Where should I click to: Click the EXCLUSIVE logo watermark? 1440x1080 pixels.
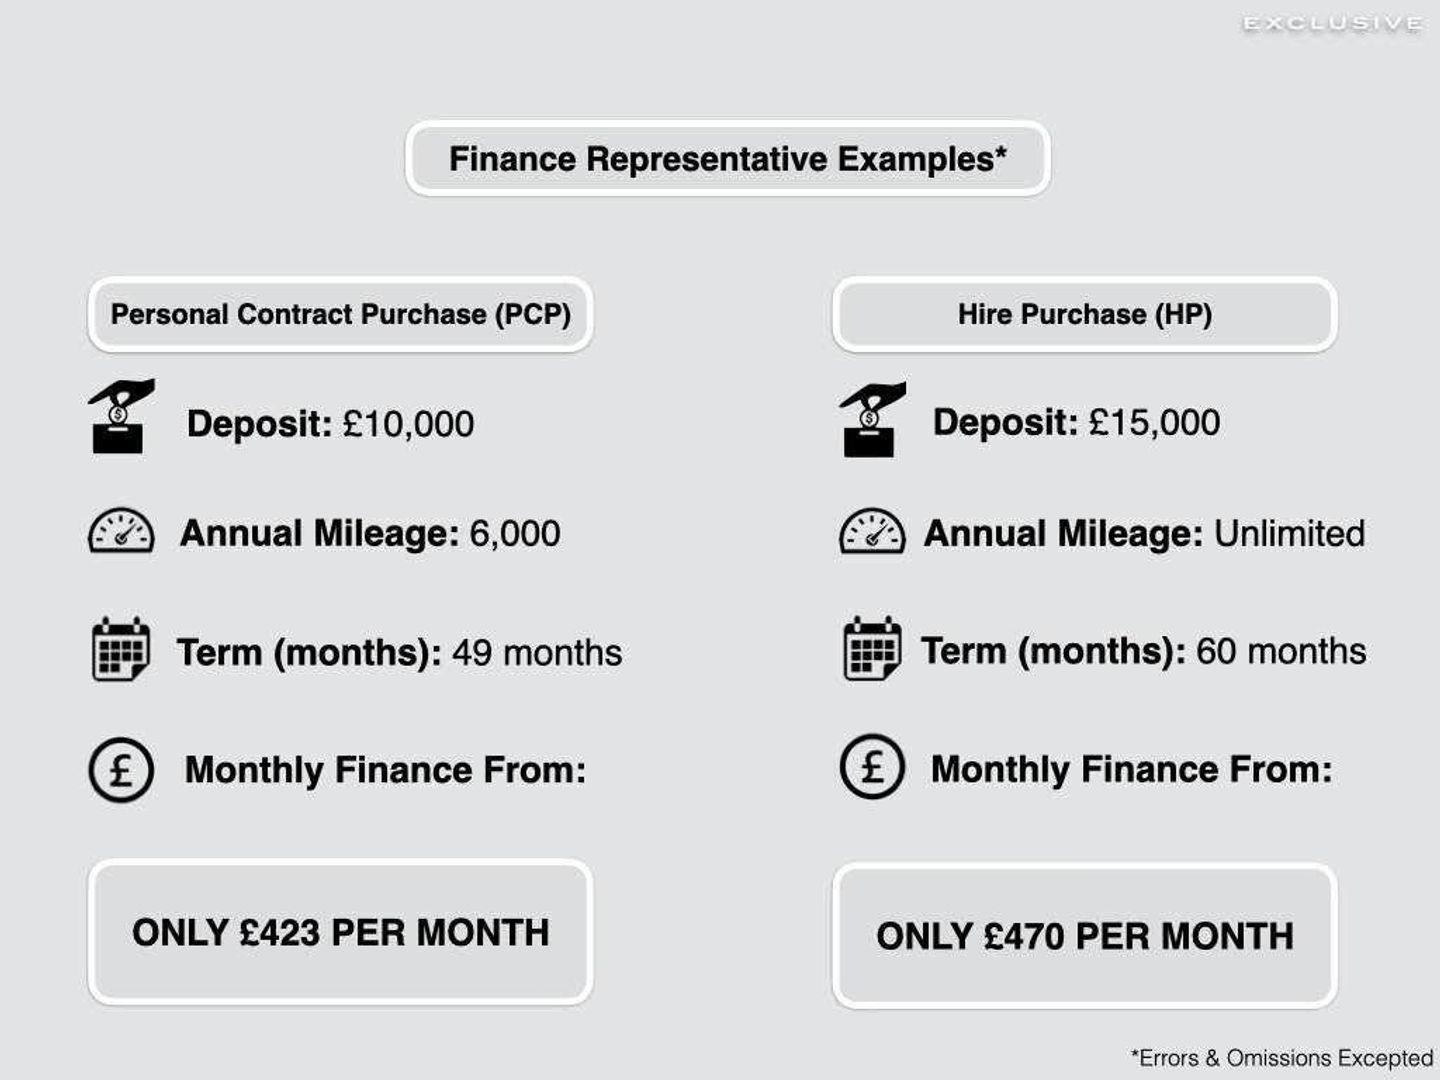point(1333,23)
